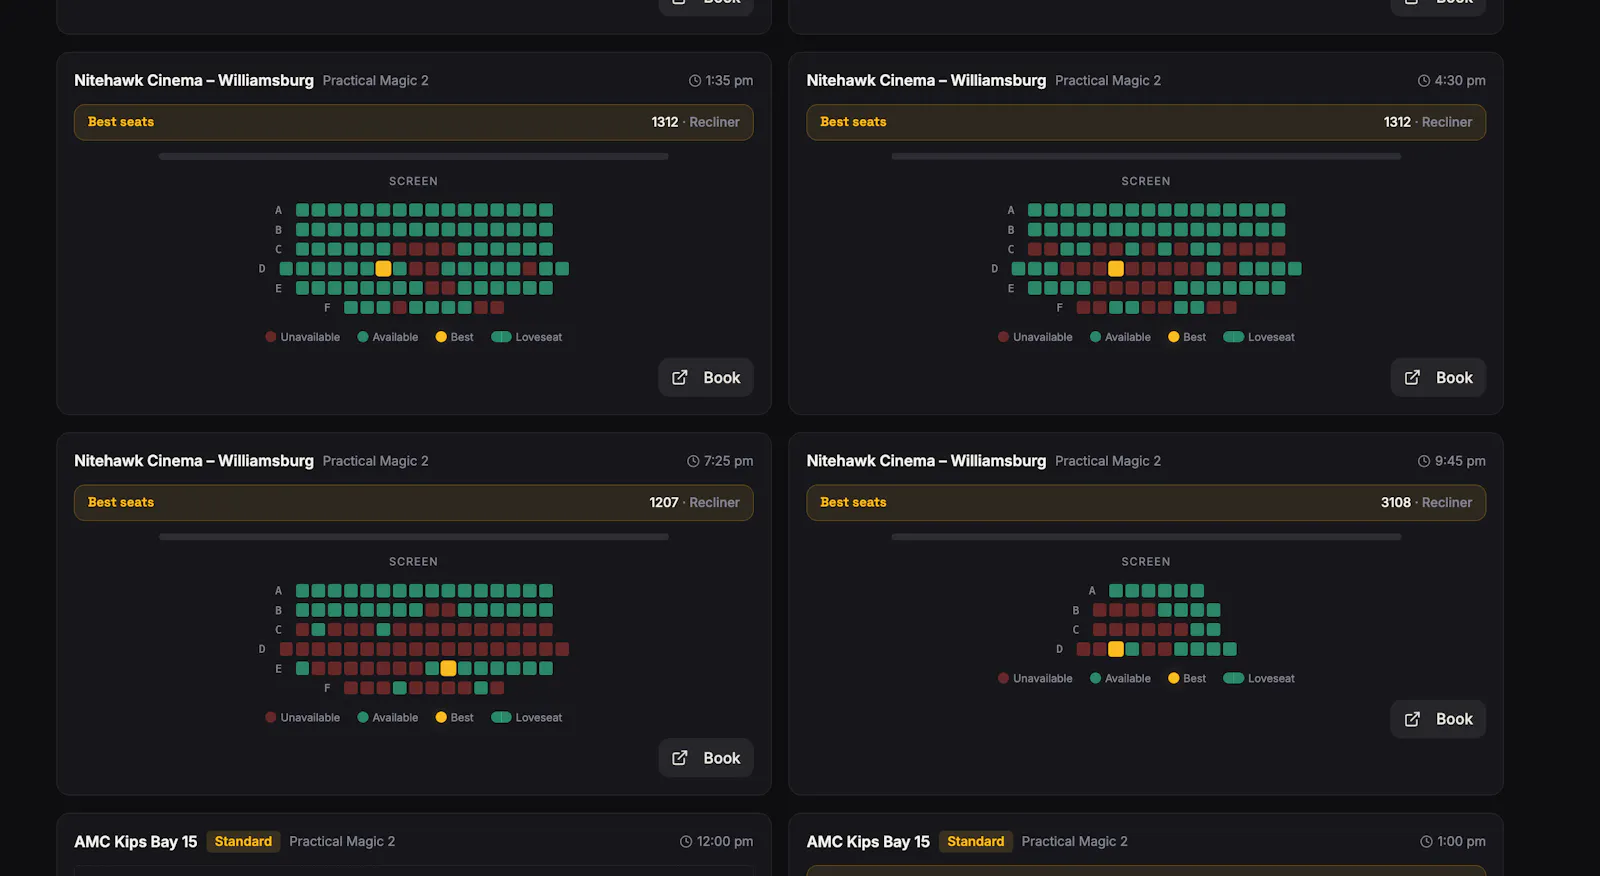
Task: Select the yellow best seat in 4:30 pm map
Action: point(1116,269)
